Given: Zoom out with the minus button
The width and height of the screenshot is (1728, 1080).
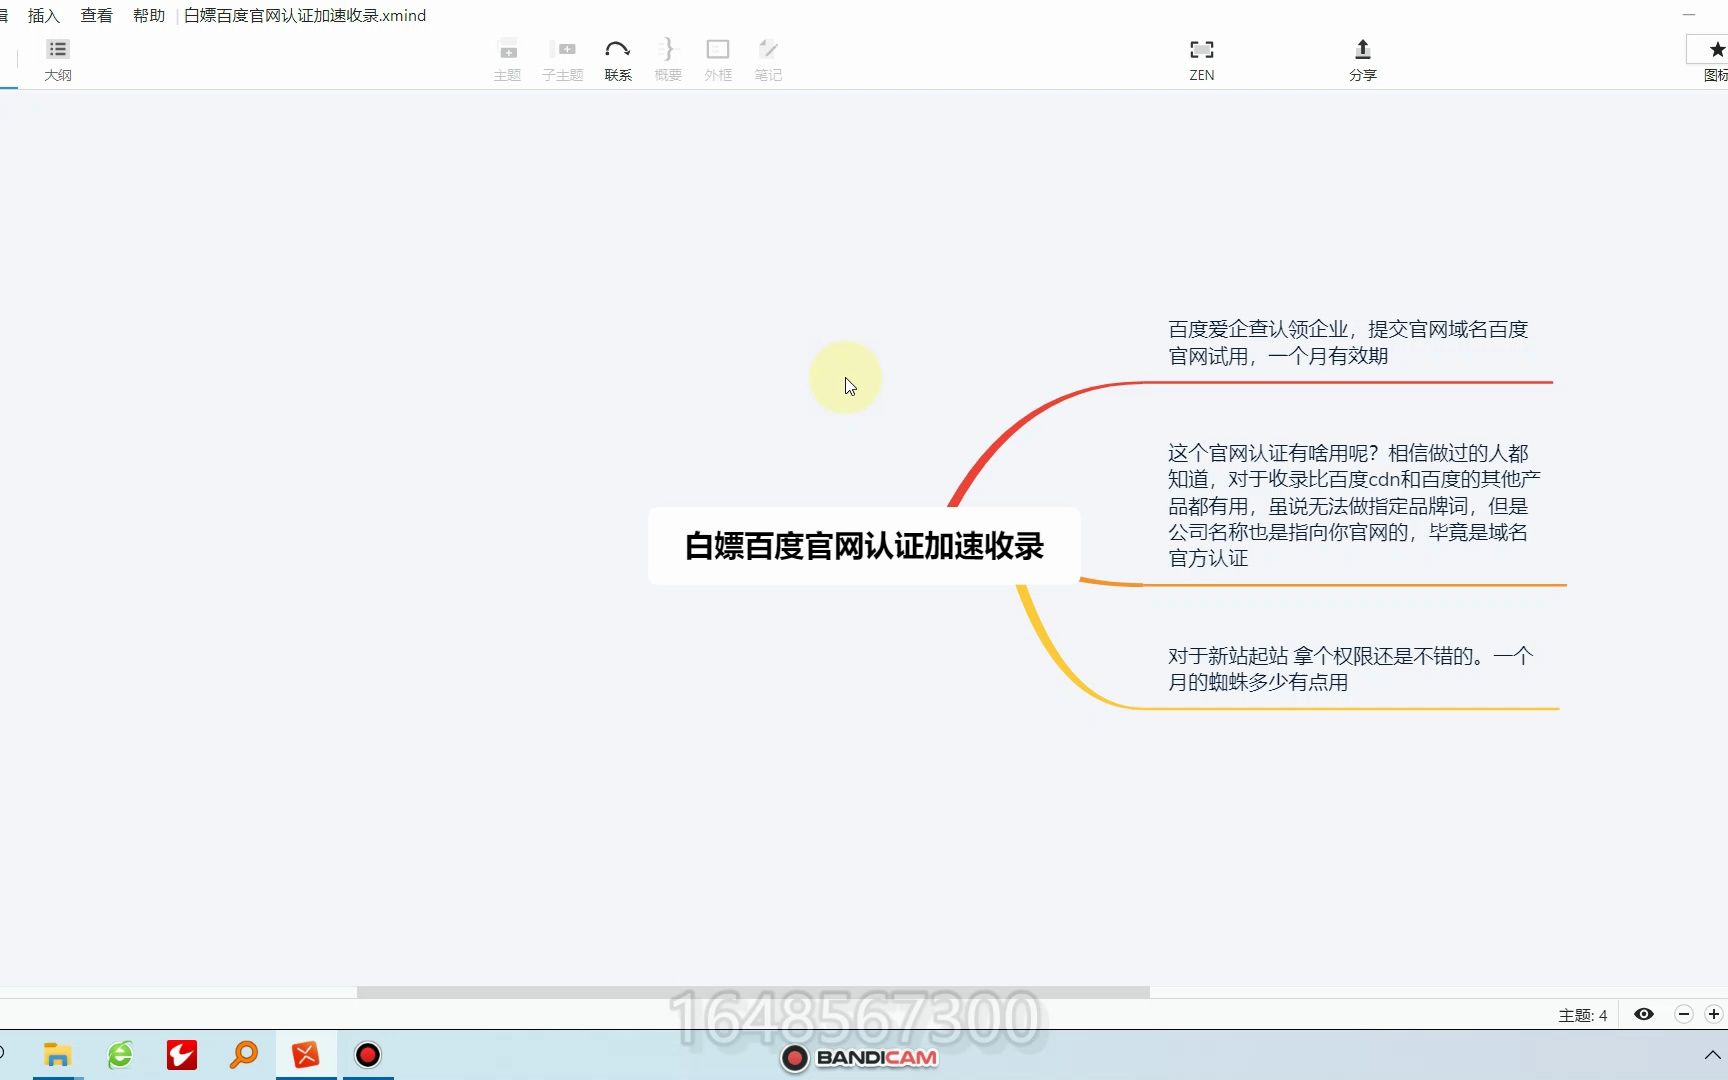Looking at the screenshot, I should point(1684,1014).
